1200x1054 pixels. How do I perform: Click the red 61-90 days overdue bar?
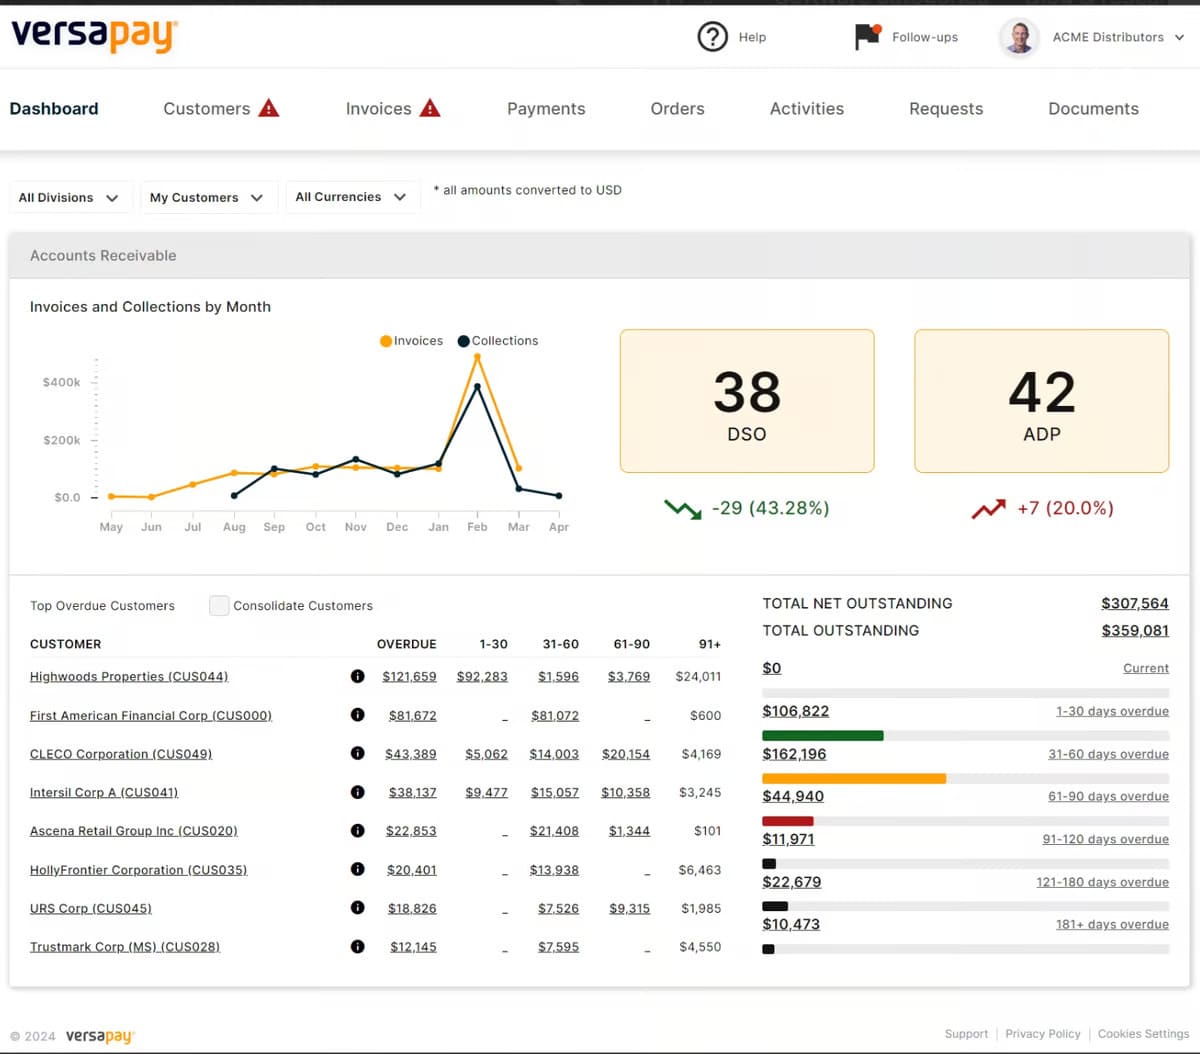pos(788,821)
